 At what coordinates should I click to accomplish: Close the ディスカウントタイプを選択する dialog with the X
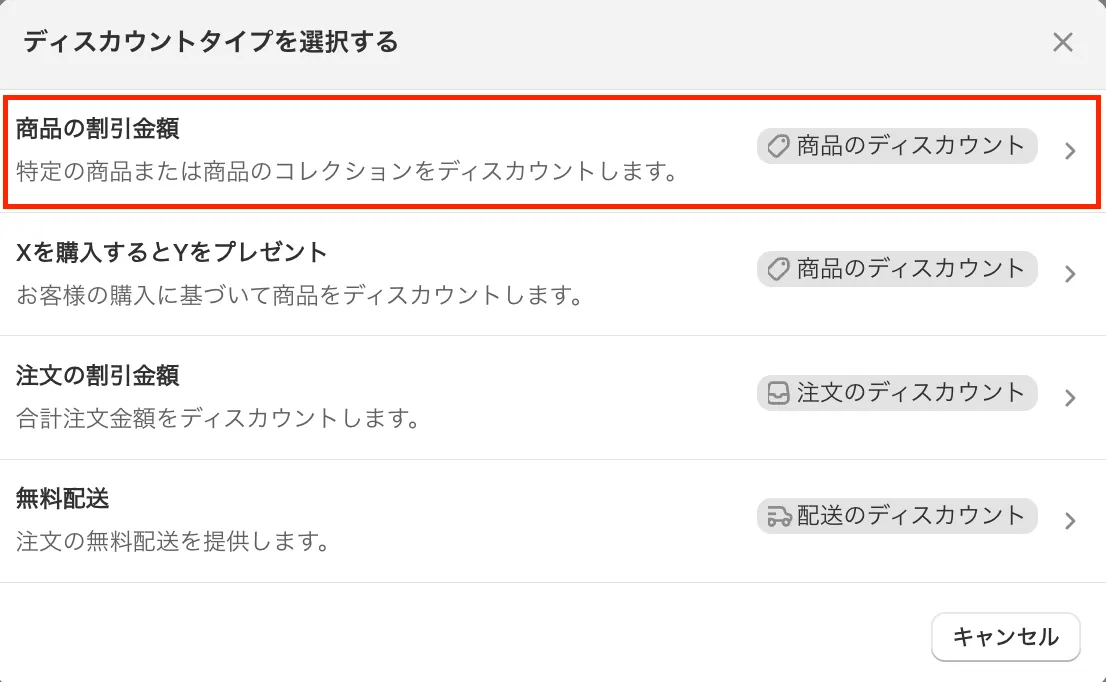[x=1062, y=42]
